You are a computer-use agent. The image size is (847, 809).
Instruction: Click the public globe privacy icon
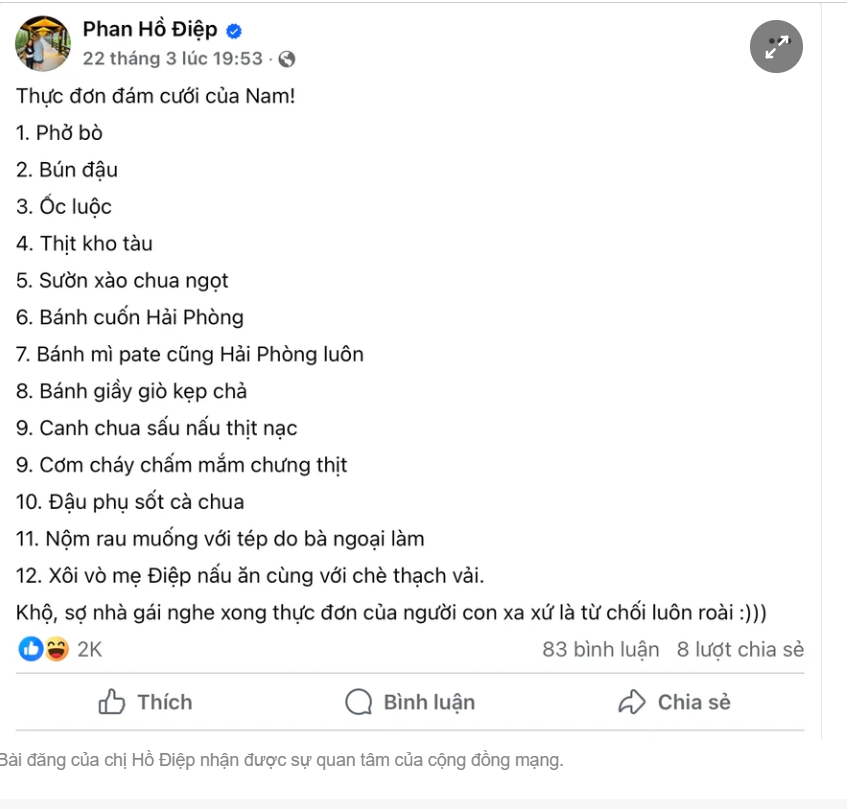click(287, 59)
